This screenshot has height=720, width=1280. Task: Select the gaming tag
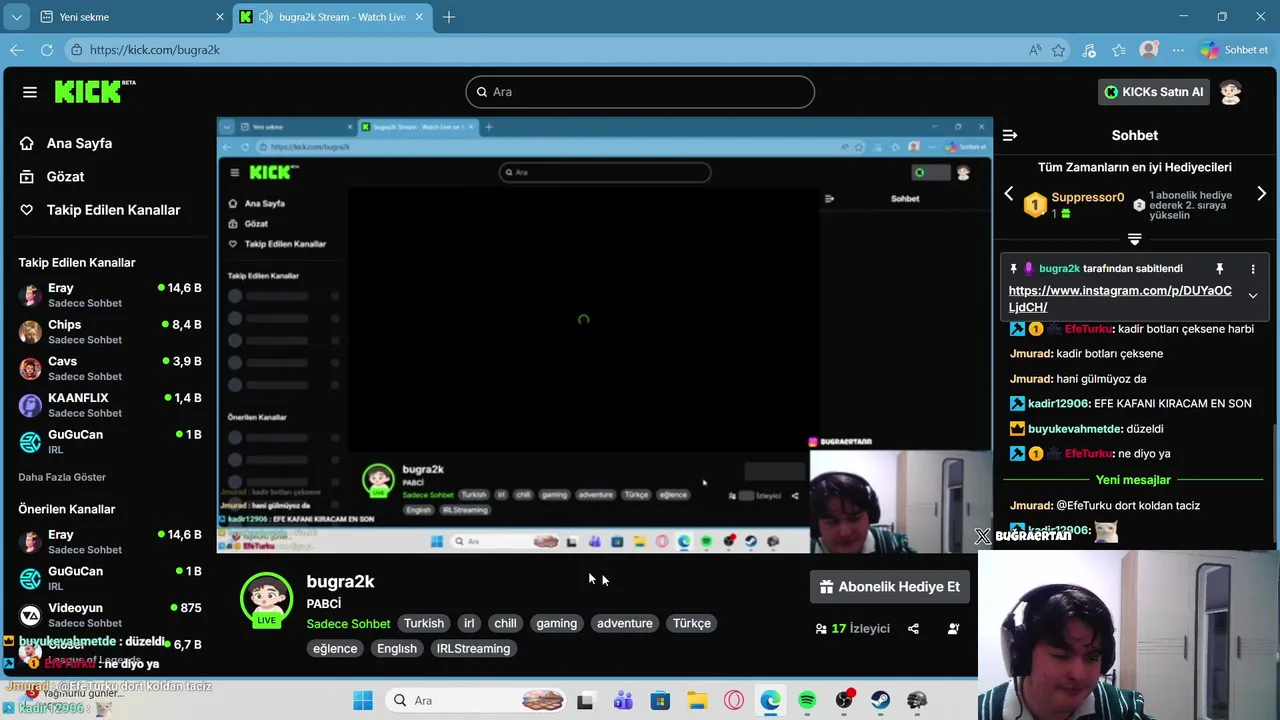557,624
